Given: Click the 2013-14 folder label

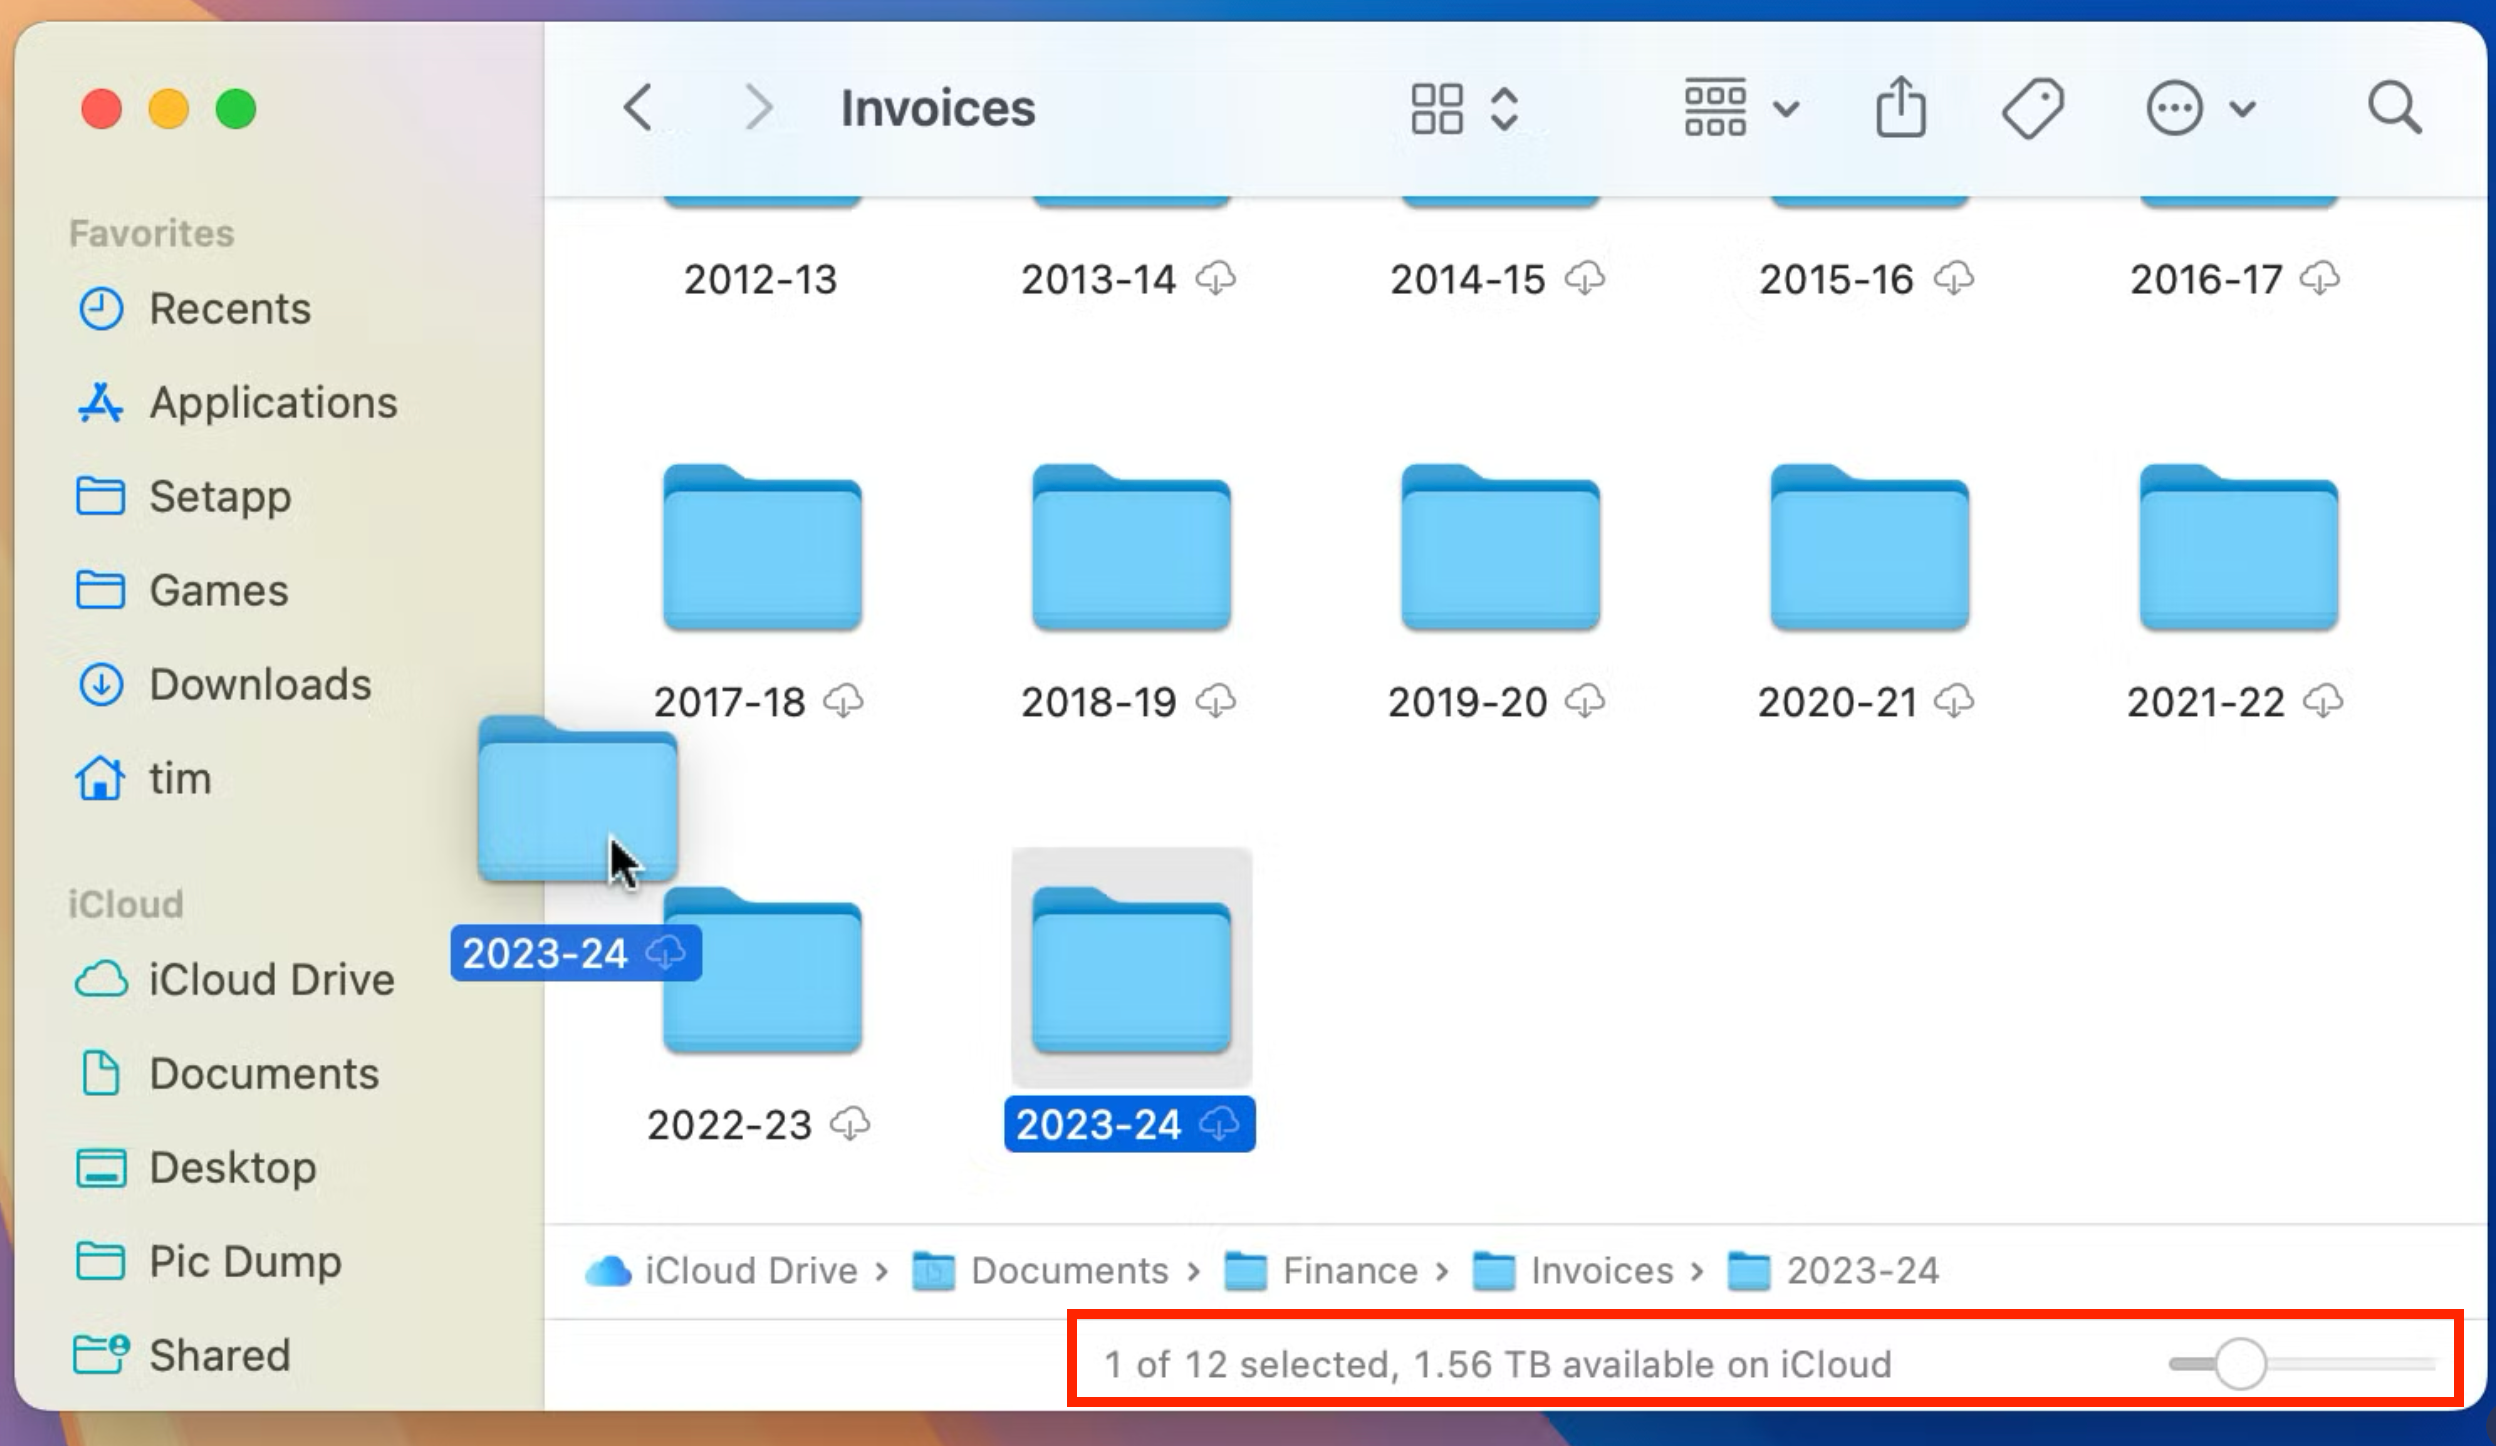Looking at the screenshot, I should (1098, 279).
